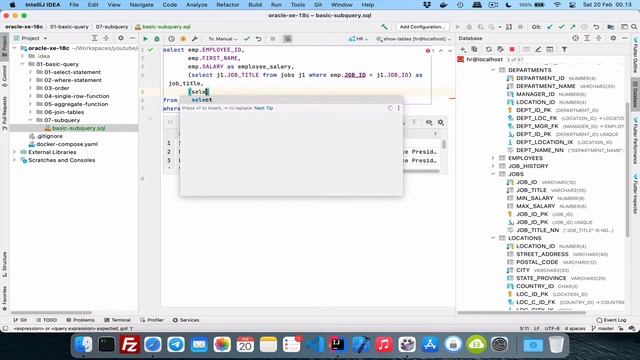Open the Project view selector dropdown
The height and width of the screenshot is (360, 640).
pos(31,38)
